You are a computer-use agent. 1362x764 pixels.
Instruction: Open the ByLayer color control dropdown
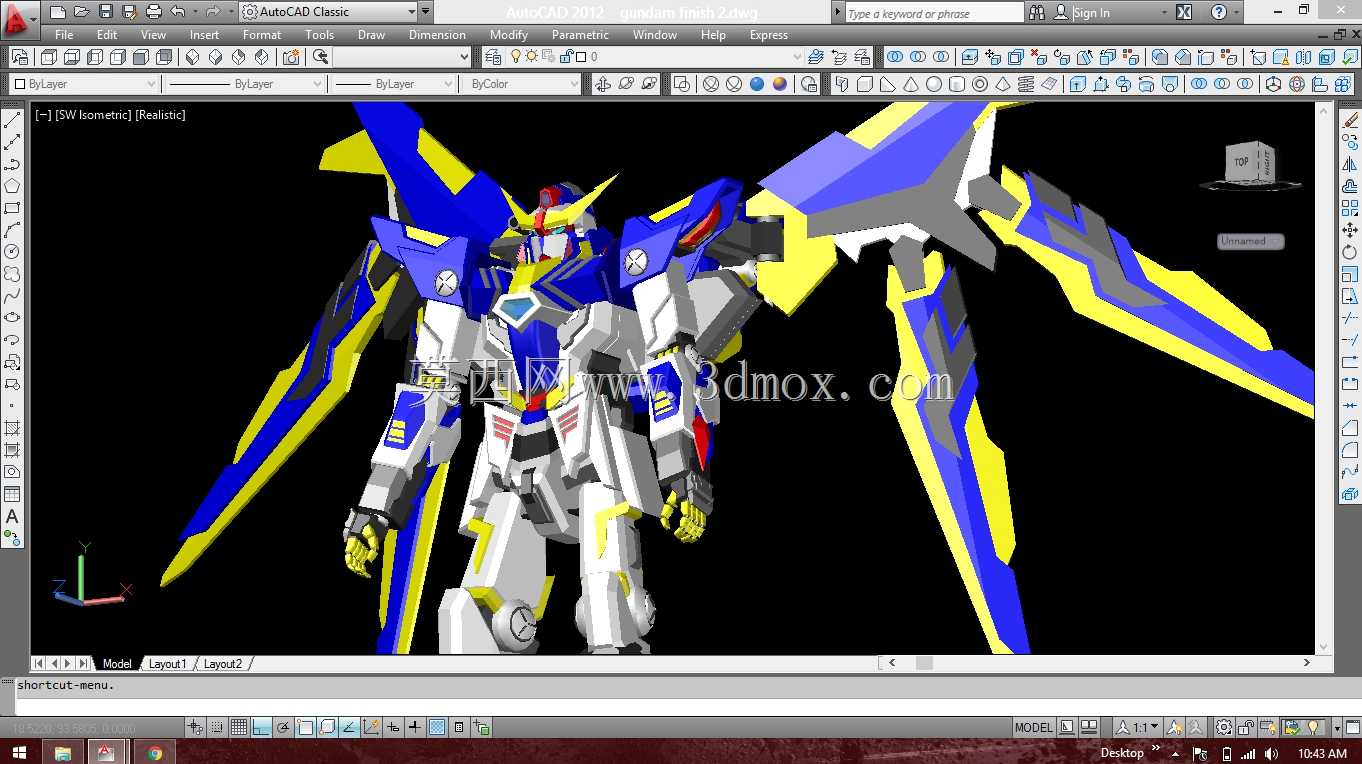(x=84, y=84)
